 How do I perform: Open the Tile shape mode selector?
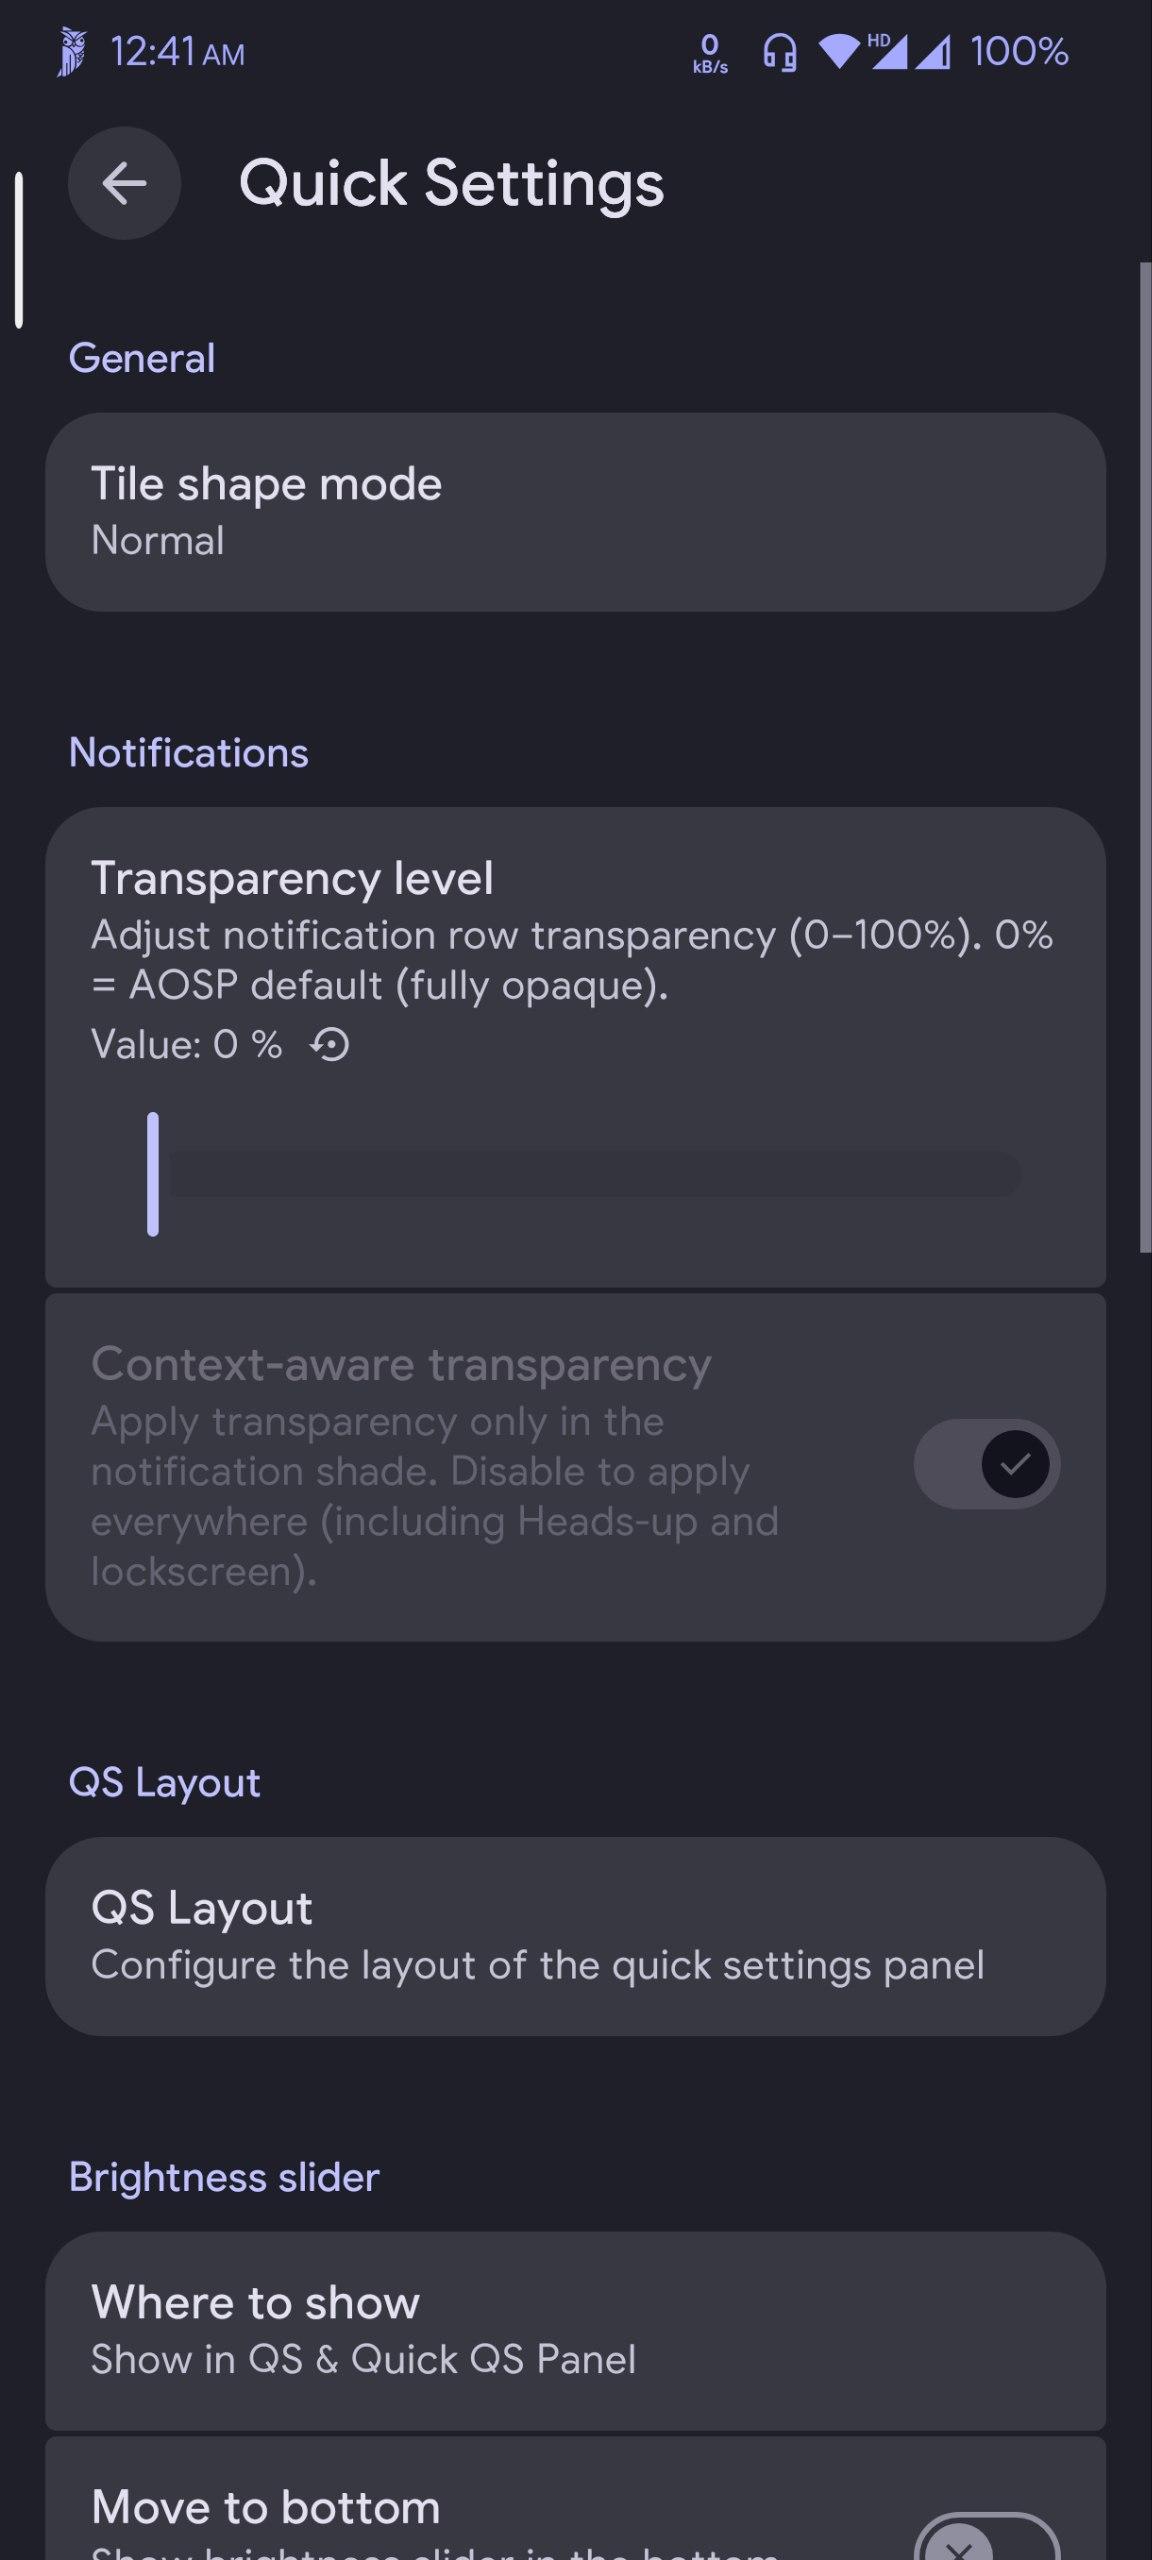click(575, 512)
